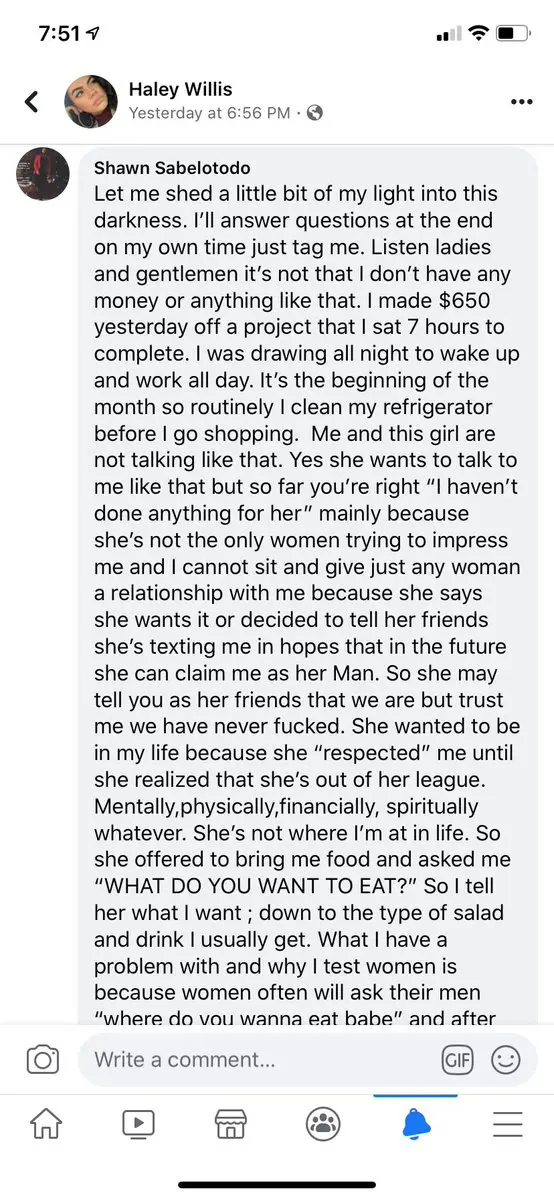Tap the Yesterday at 6:56 PM timestamp
This screenshot has width=554, height=1199.
point(210,113)
